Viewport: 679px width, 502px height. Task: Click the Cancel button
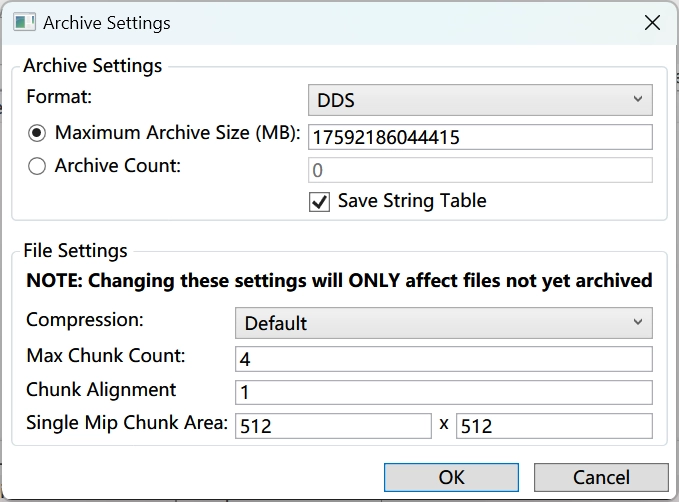(x=601, y=477)
